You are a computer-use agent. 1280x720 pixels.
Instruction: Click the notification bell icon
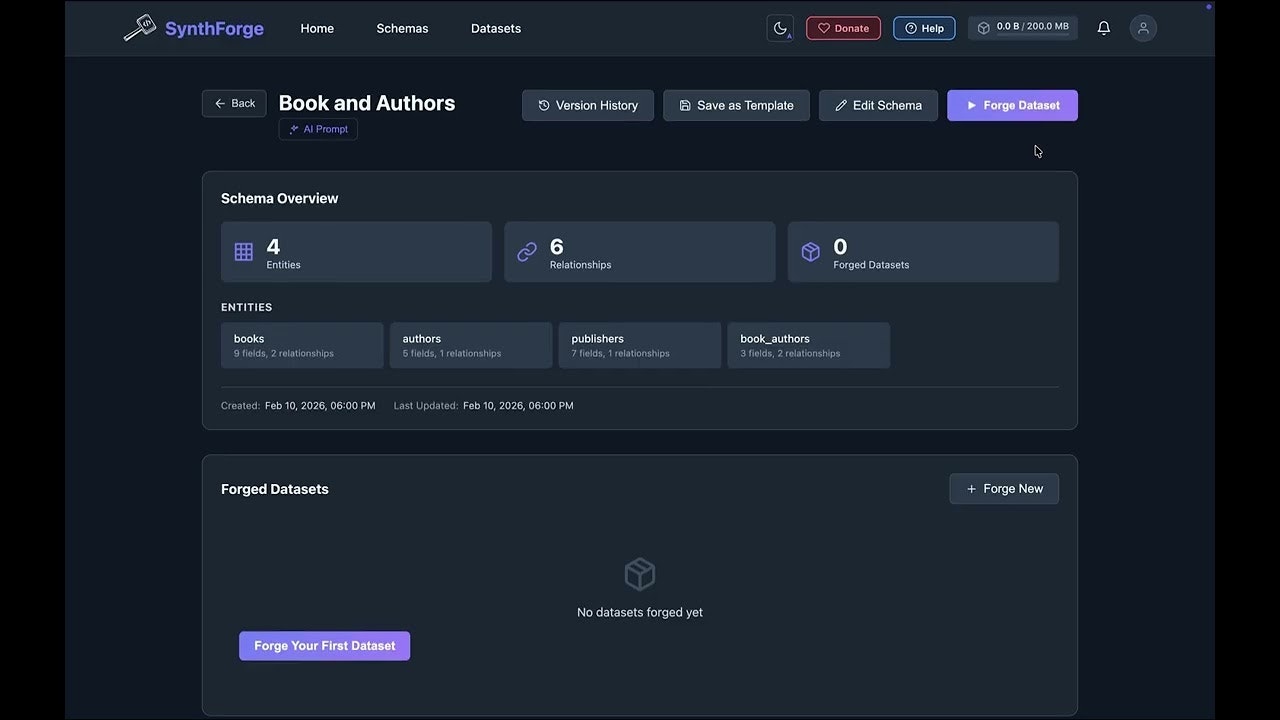click(x=1103, y=27)
